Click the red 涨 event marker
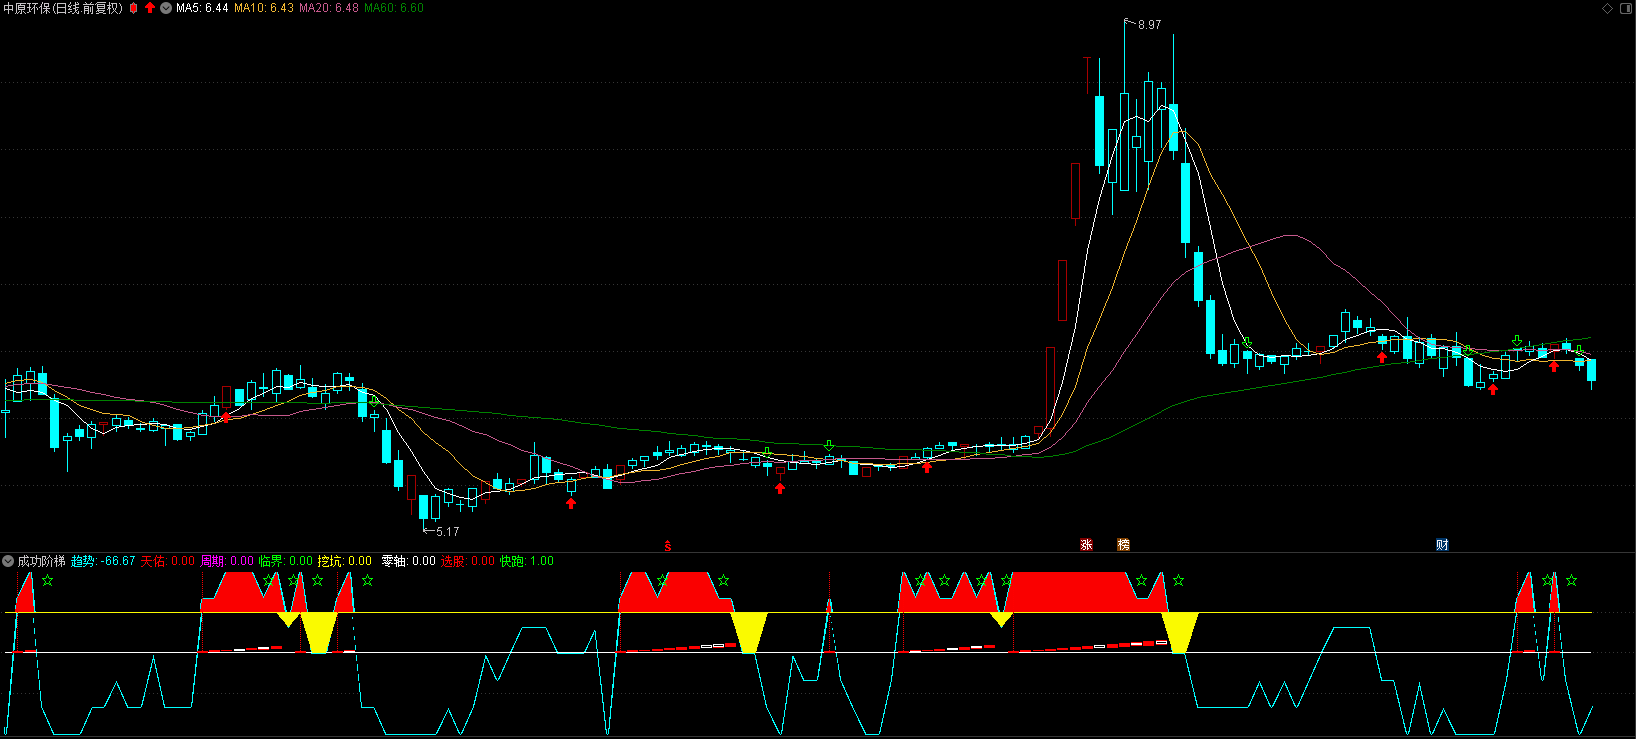Viewport: 1636px width, 739px height. tap(1086, 545)
